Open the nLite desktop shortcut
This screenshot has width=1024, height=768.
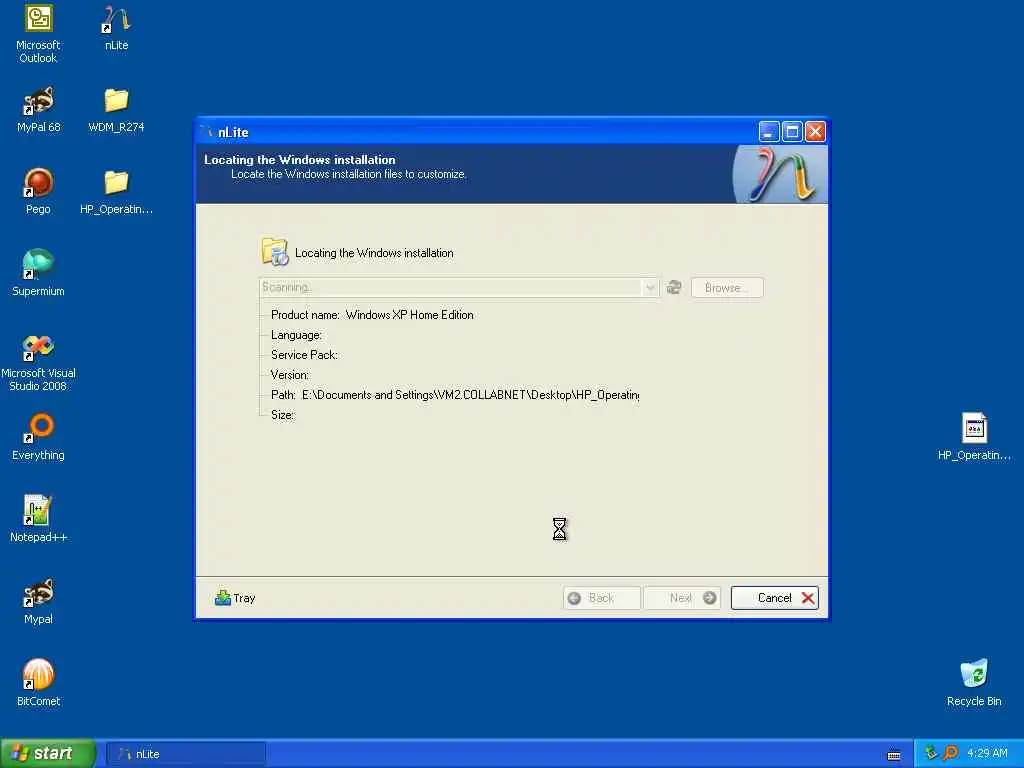[x=116, y=27]
